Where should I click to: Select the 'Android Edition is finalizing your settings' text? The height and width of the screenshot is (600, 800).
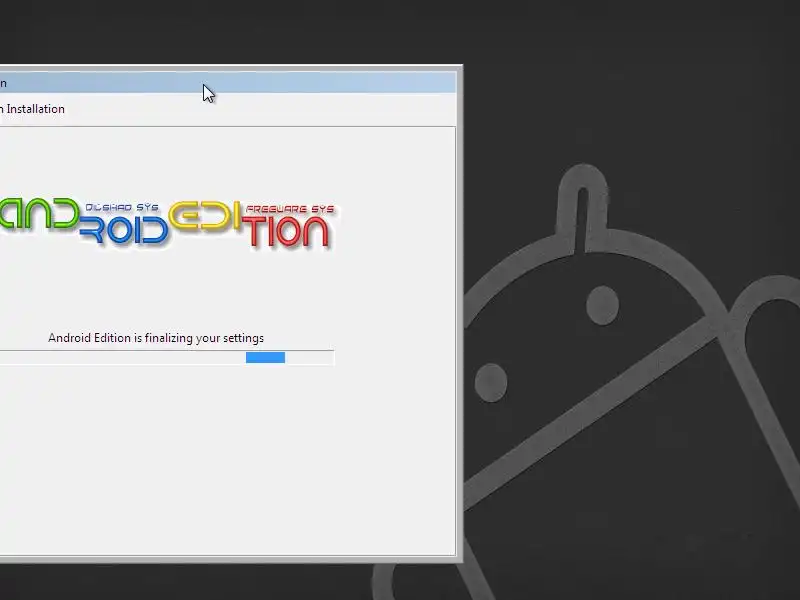coord(156,338)
